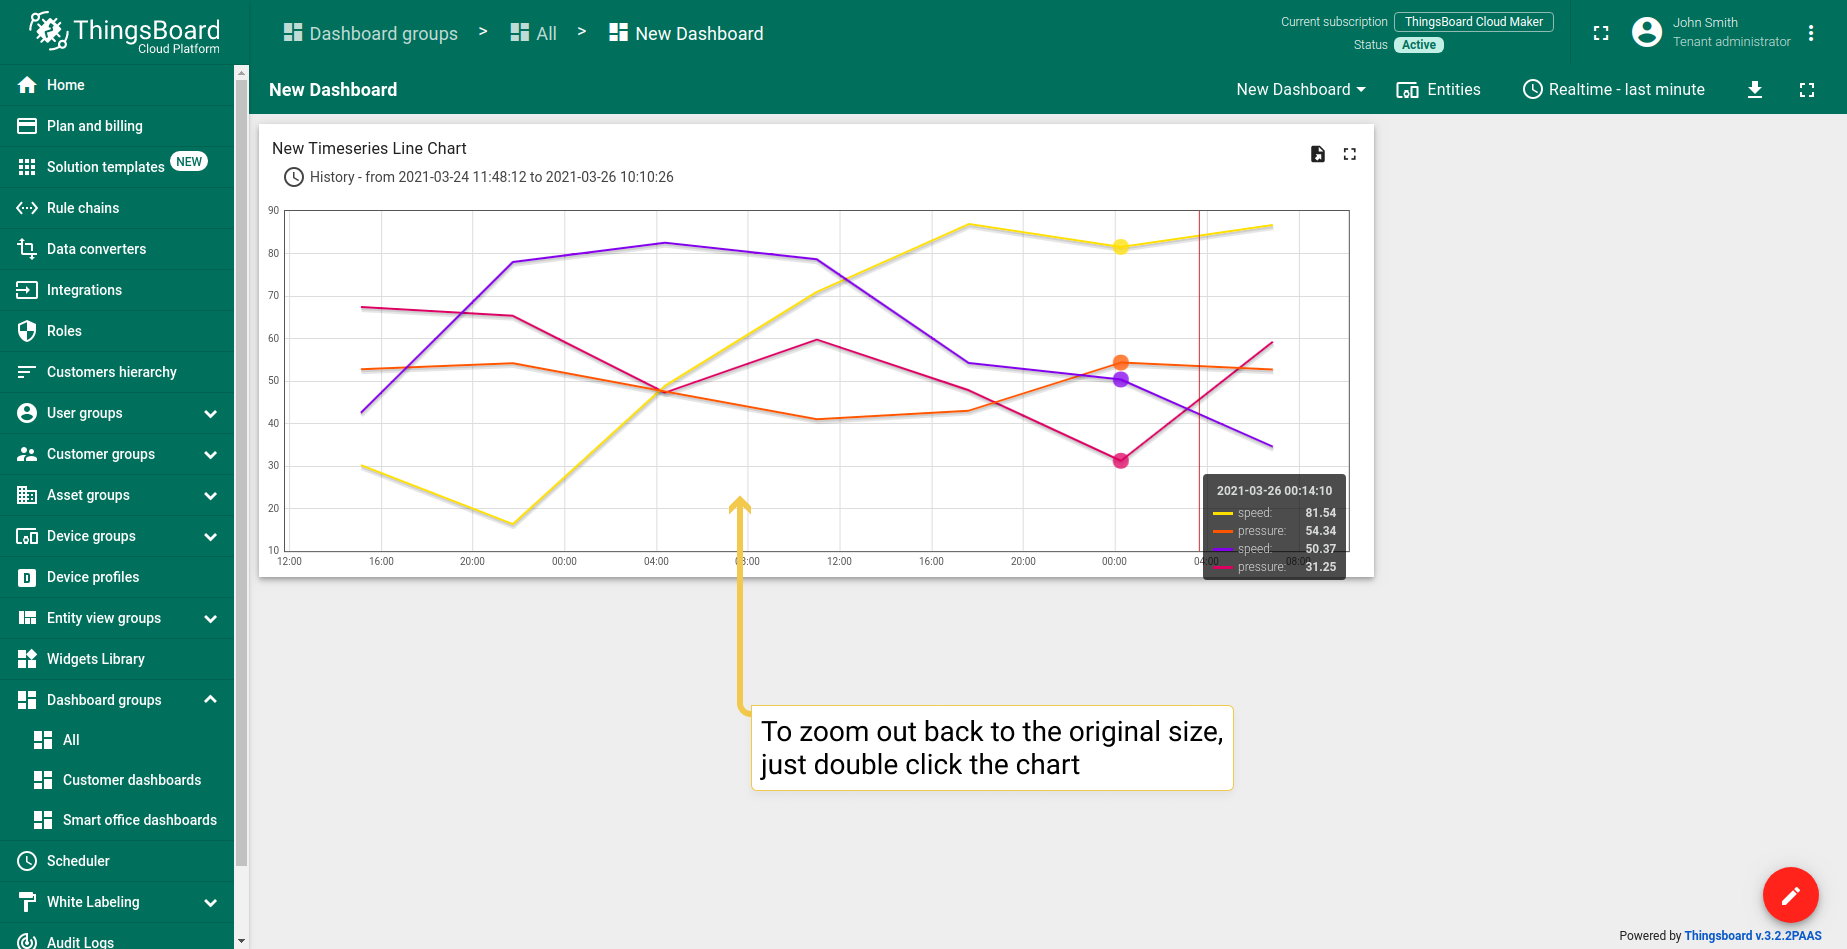This screenshot has width=1847, height=949.
Task: Enter dashboard edit mode pencil button
Action: [x=1790, y=895]
